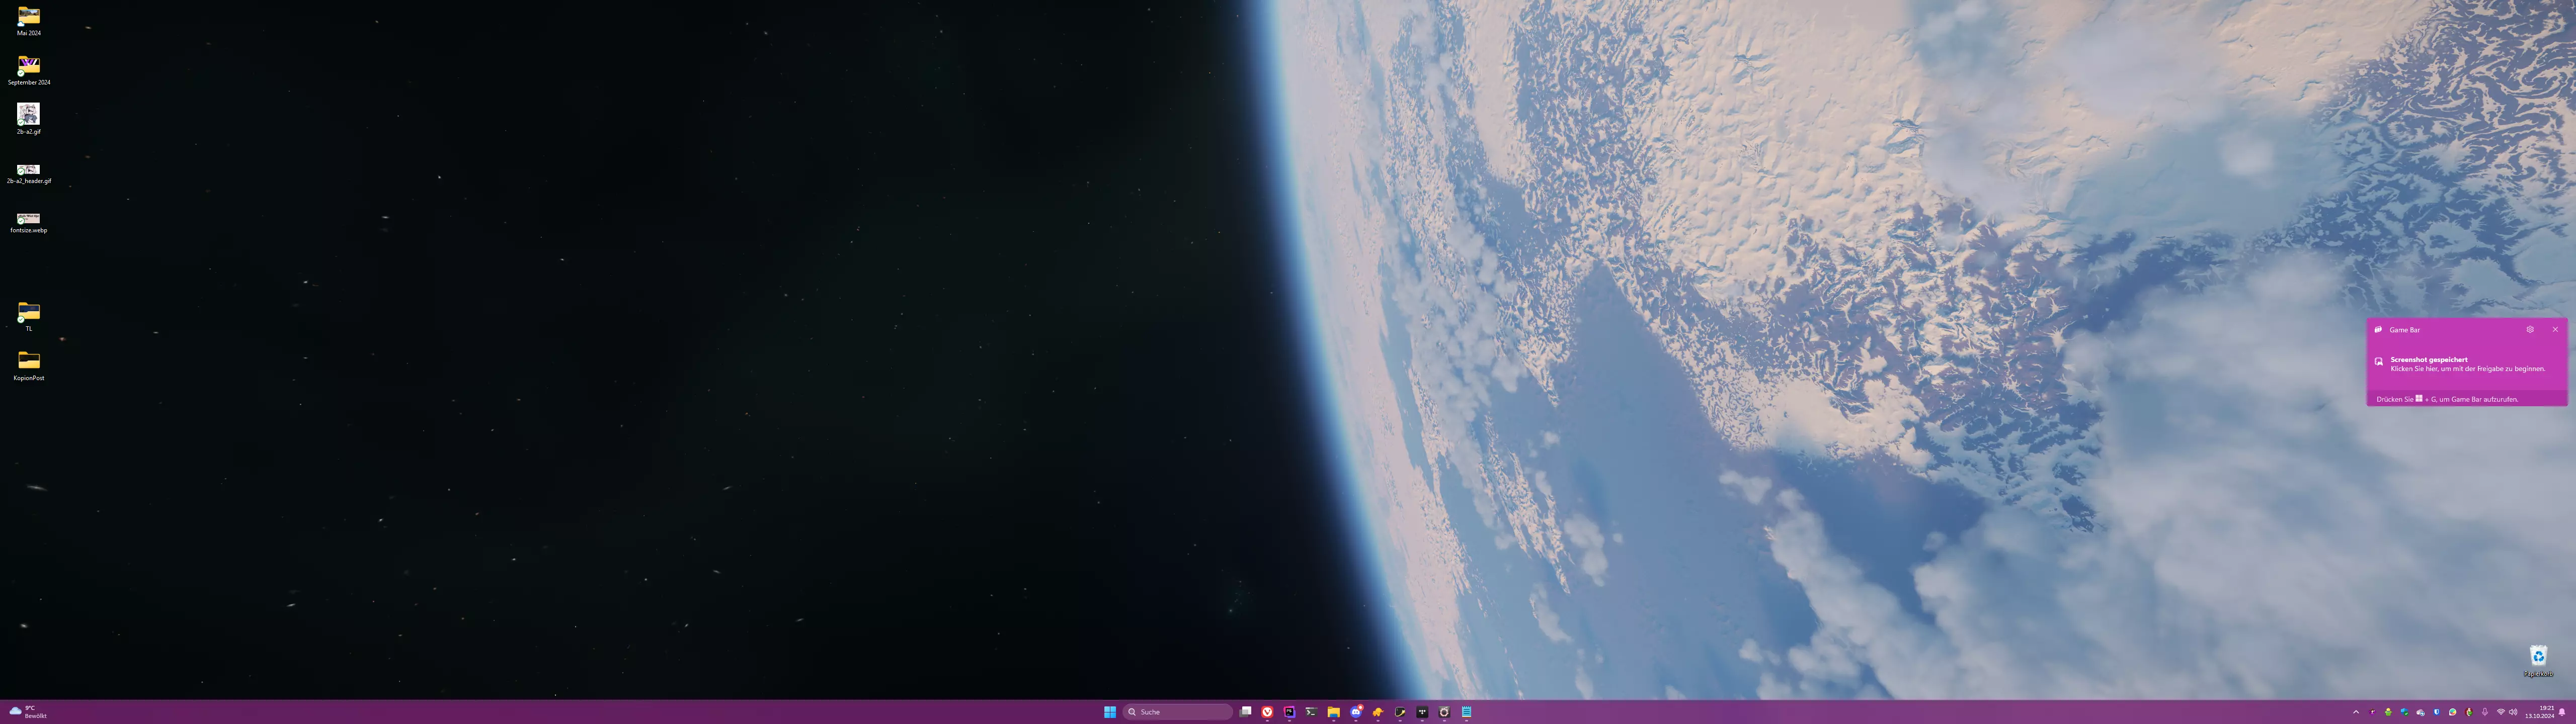The width and height of the screenshot is (2576, 724).
Task: Click the 'Drücken Sie + G' hint text
Action: (2448, 399)
